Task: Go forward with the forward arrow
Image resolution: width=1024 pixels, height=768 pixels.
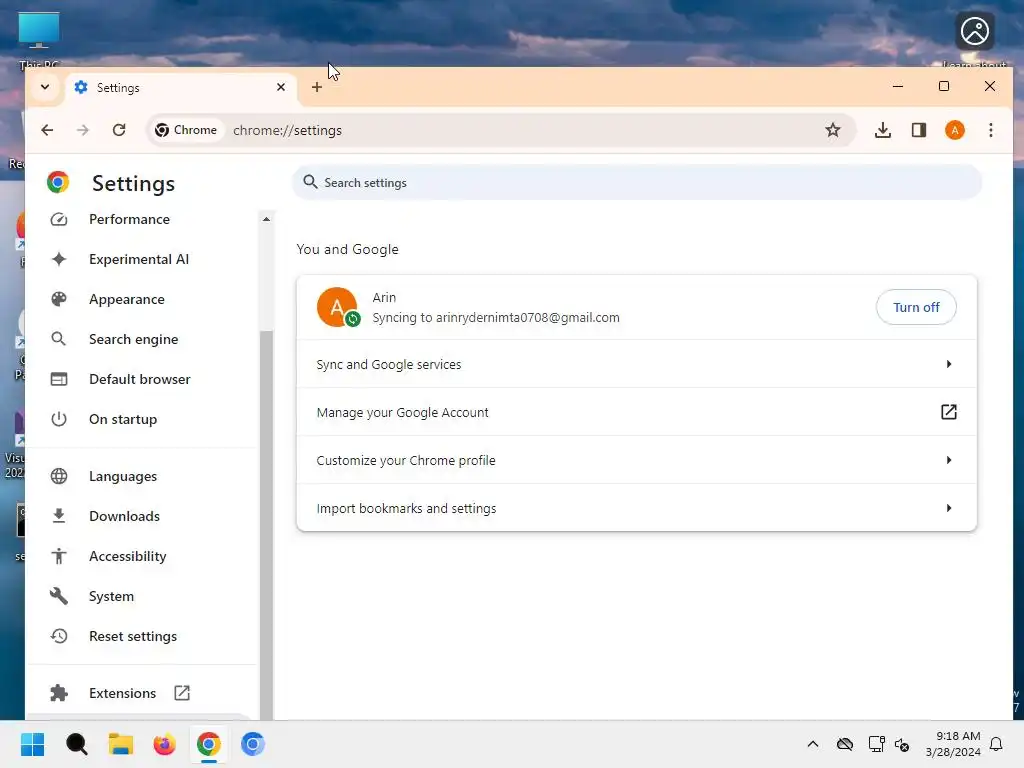Action: tap(82, 130)
